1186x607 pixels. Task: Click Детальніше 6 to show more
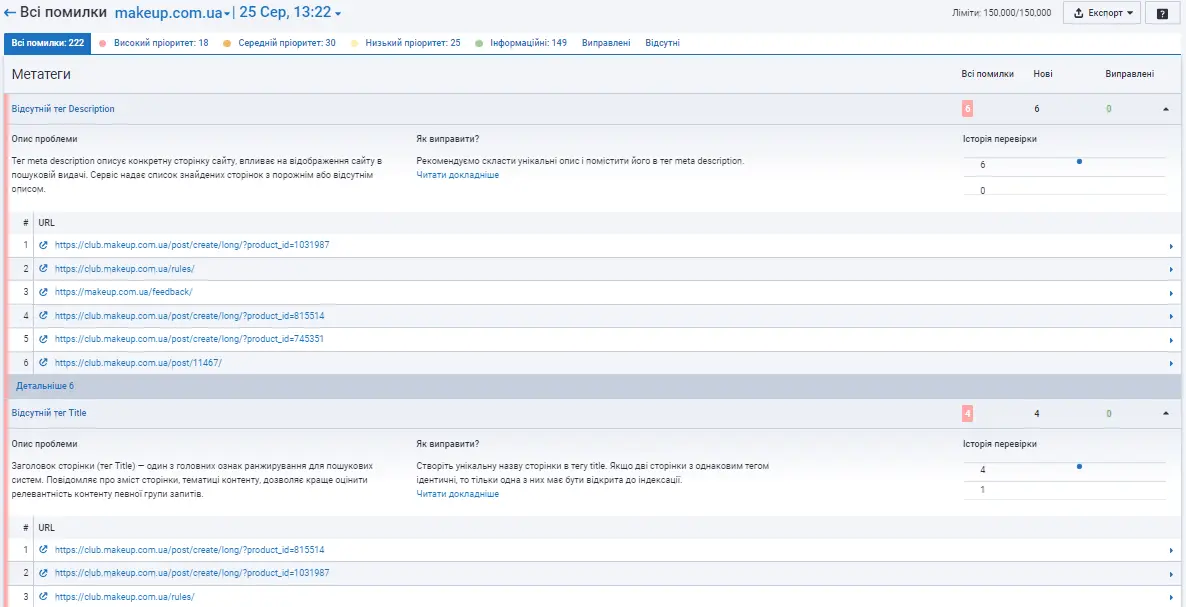tap(45, 386)
